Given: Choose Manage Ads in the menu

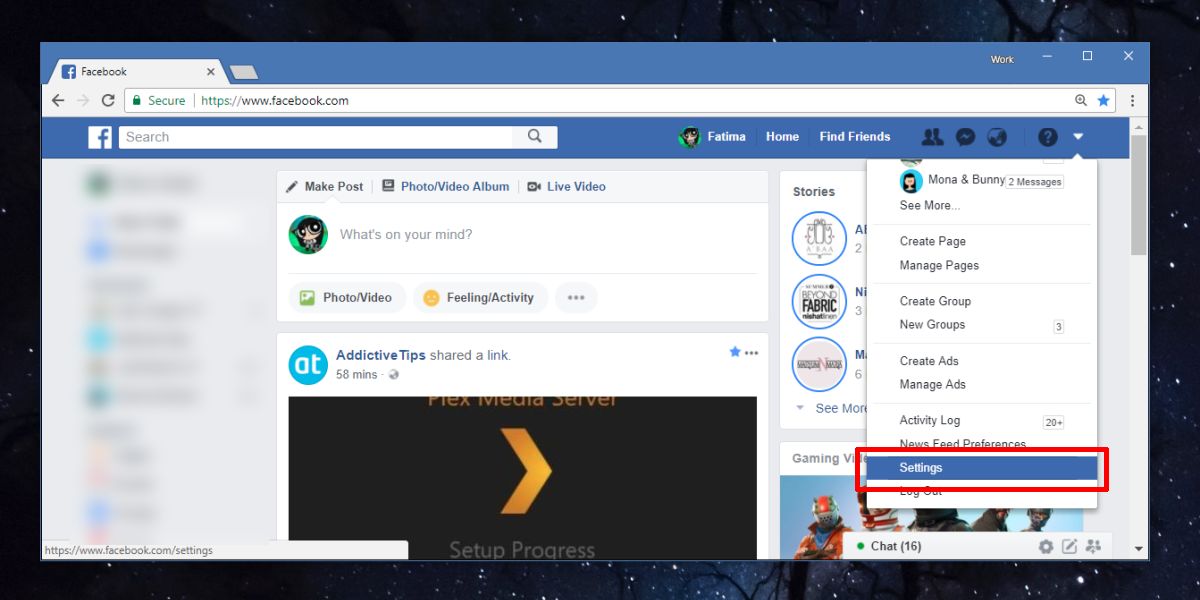Looking at the screenshot, I should (x=933, y=384).
